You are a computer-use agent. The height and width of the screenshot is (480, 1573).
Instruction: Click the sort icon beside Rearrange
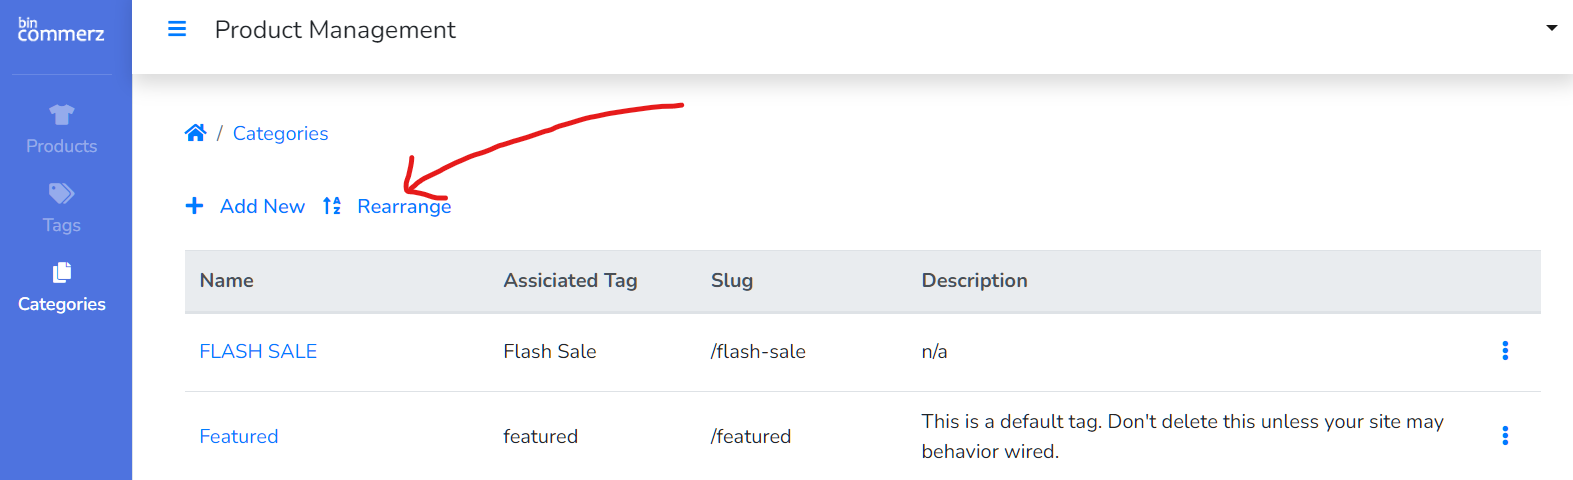pyautogui.click(x=332, y=206)
